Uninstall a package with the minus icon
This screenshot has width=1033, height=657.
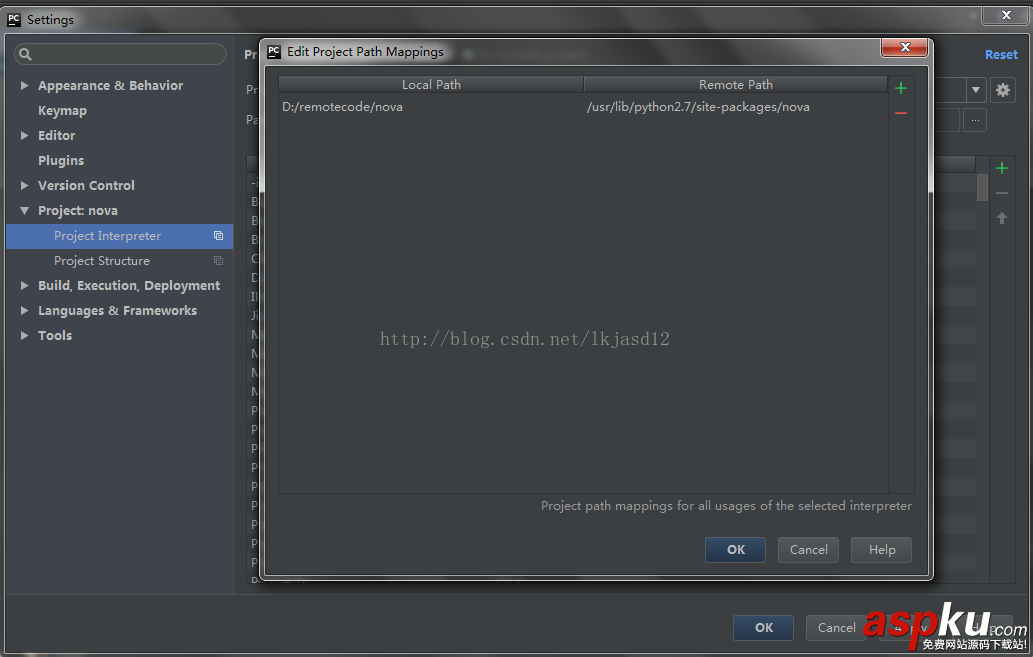tap(1001, 192)
